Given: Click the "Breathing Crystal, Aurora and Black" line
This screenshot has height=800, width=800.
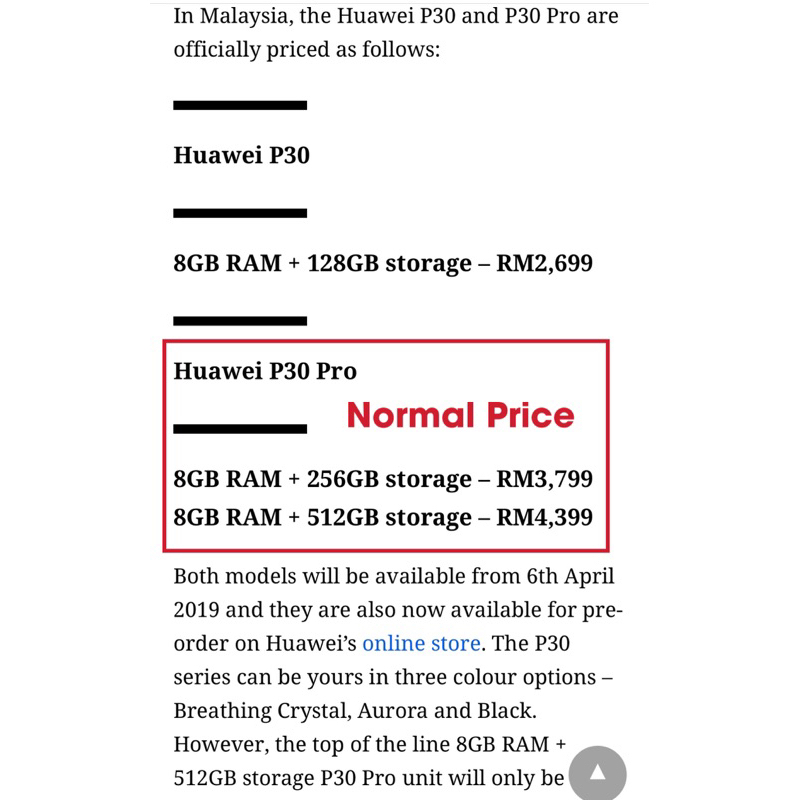Looking at the screenshot, I should pyautogui.click(x=355, y=711).
